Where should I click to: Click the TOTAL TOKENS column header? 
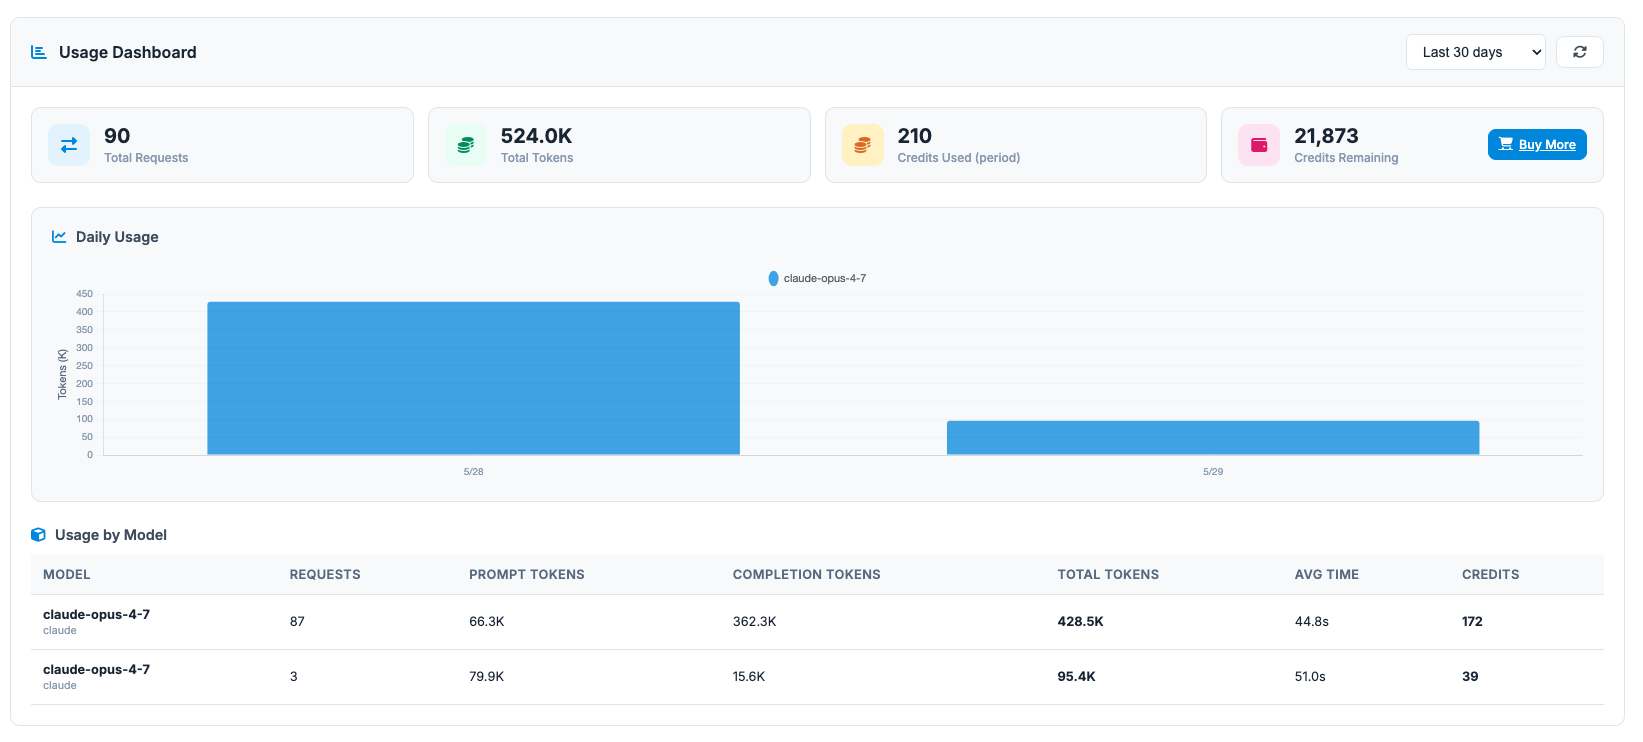click(1108, 575)
